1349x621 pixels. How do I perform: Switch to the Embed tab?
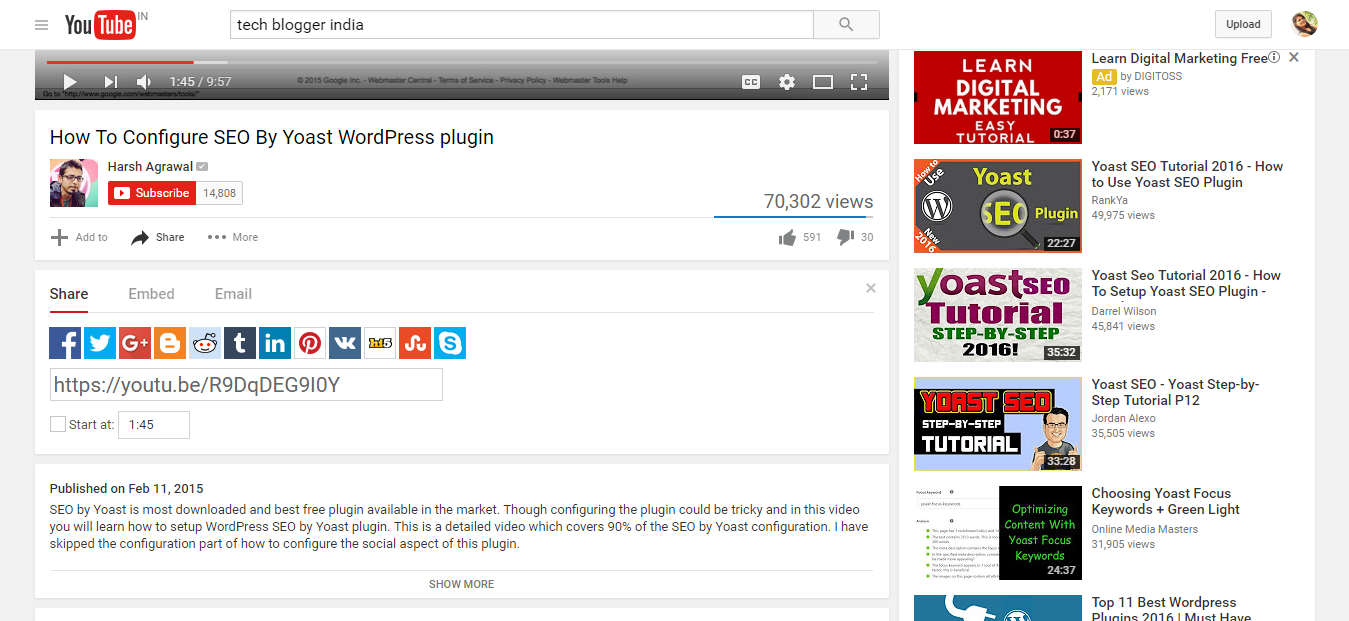151,294
